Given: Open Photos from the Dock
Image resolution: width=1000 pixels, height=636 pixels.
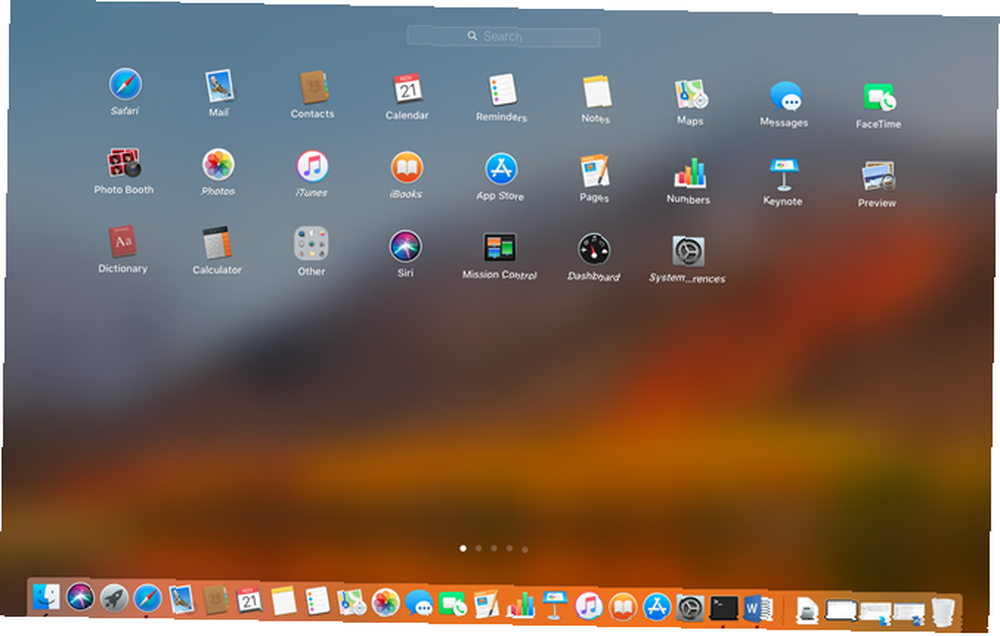Looking at the screenshot, I should point(386,603).
